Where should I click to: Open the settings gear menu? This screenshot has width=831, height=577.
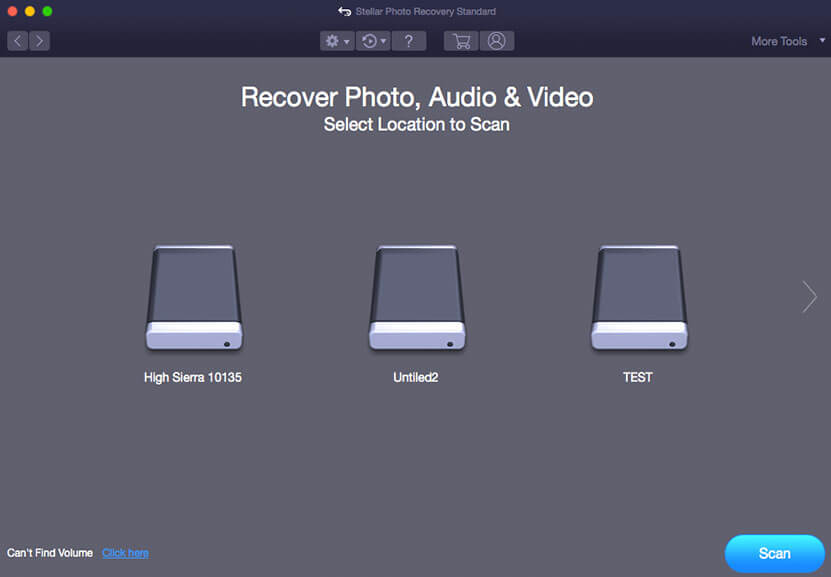337,41
